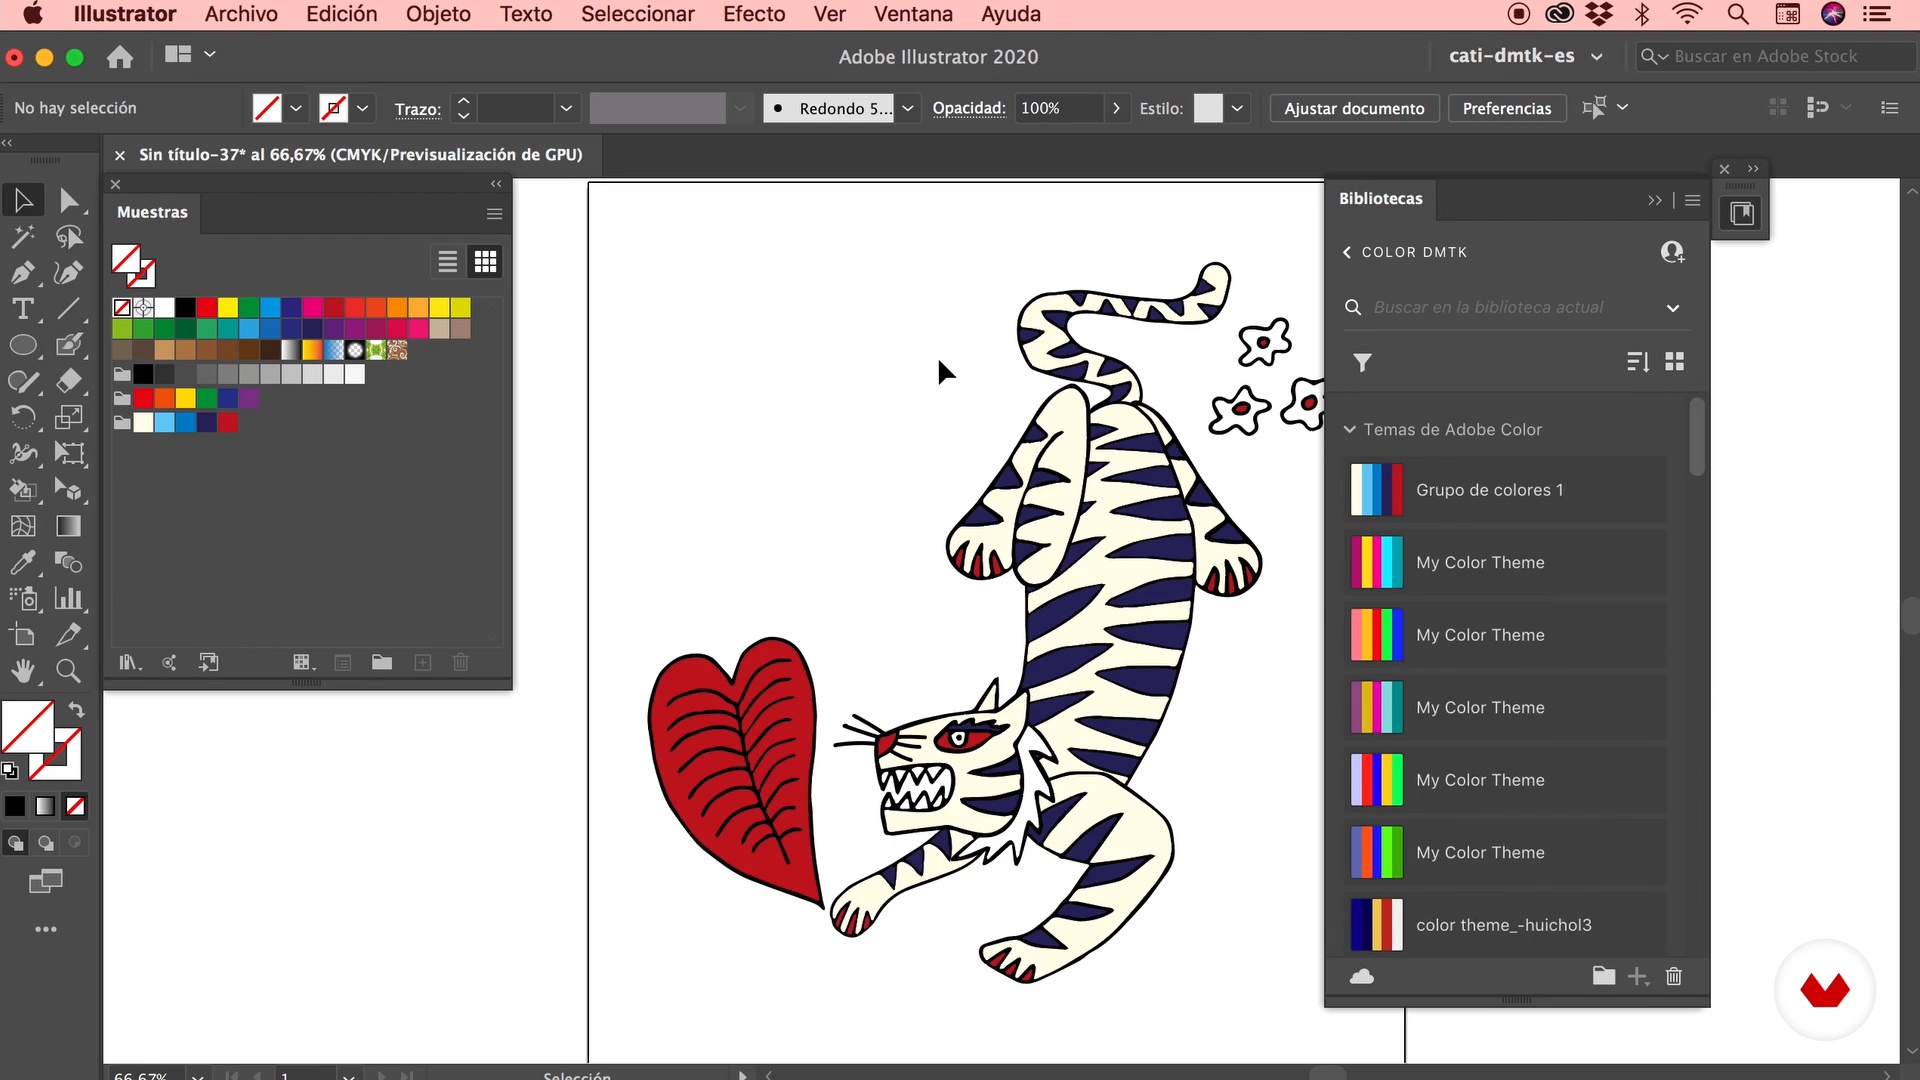Swap fill and stroke colors
The image size is (1920, 1080).
click(x=76, y=710)
